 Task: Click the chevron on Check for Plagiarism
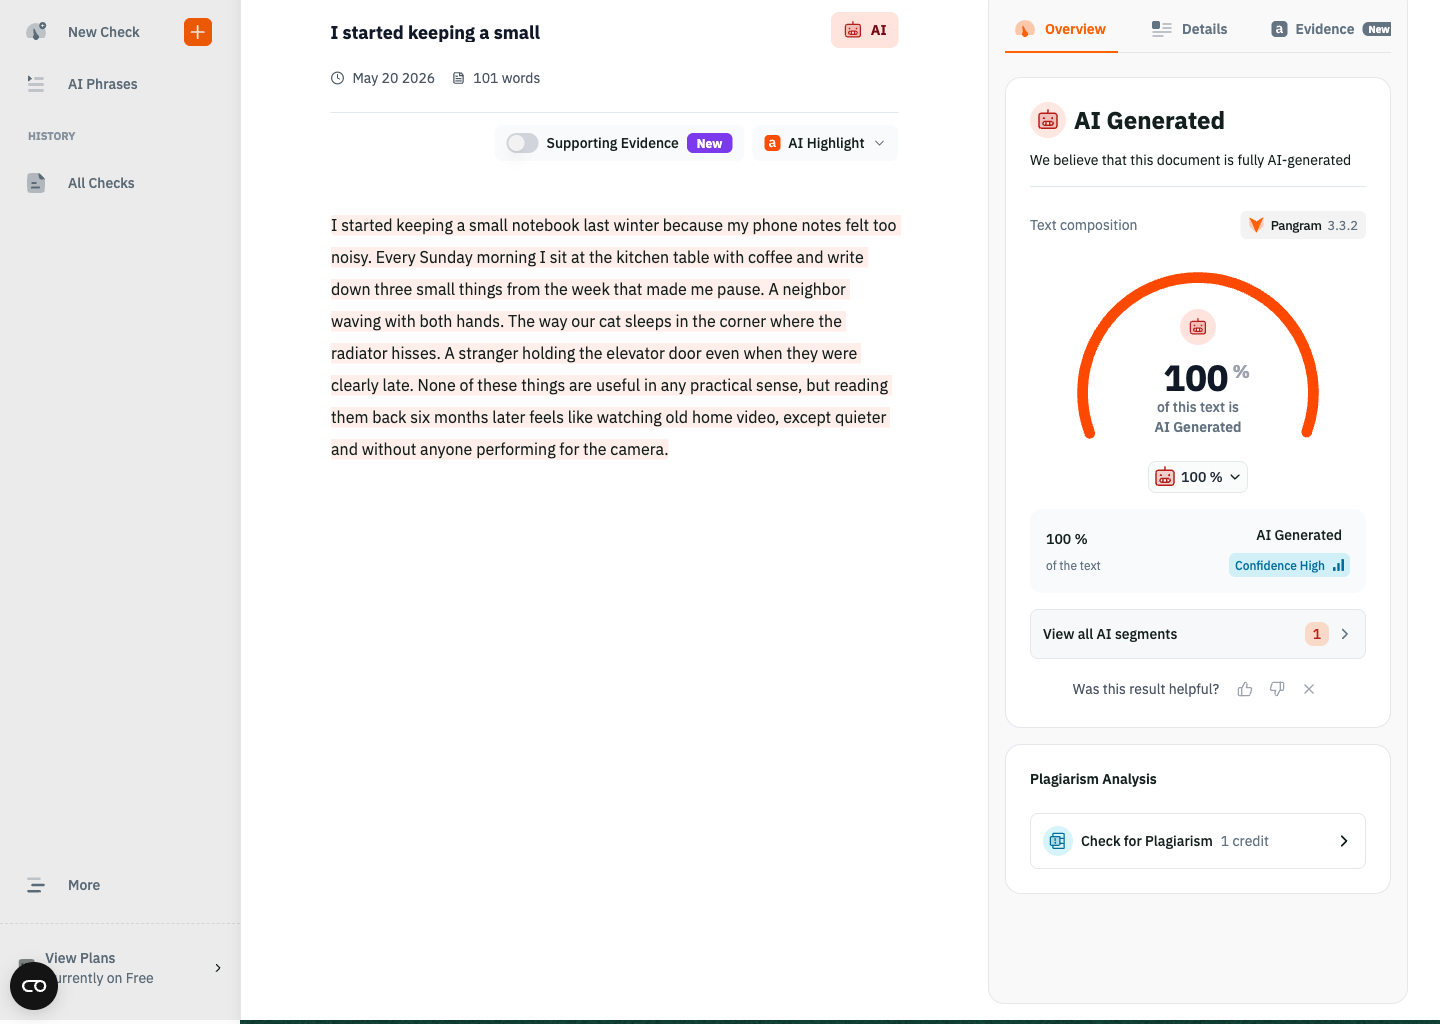click(1344, 841)
